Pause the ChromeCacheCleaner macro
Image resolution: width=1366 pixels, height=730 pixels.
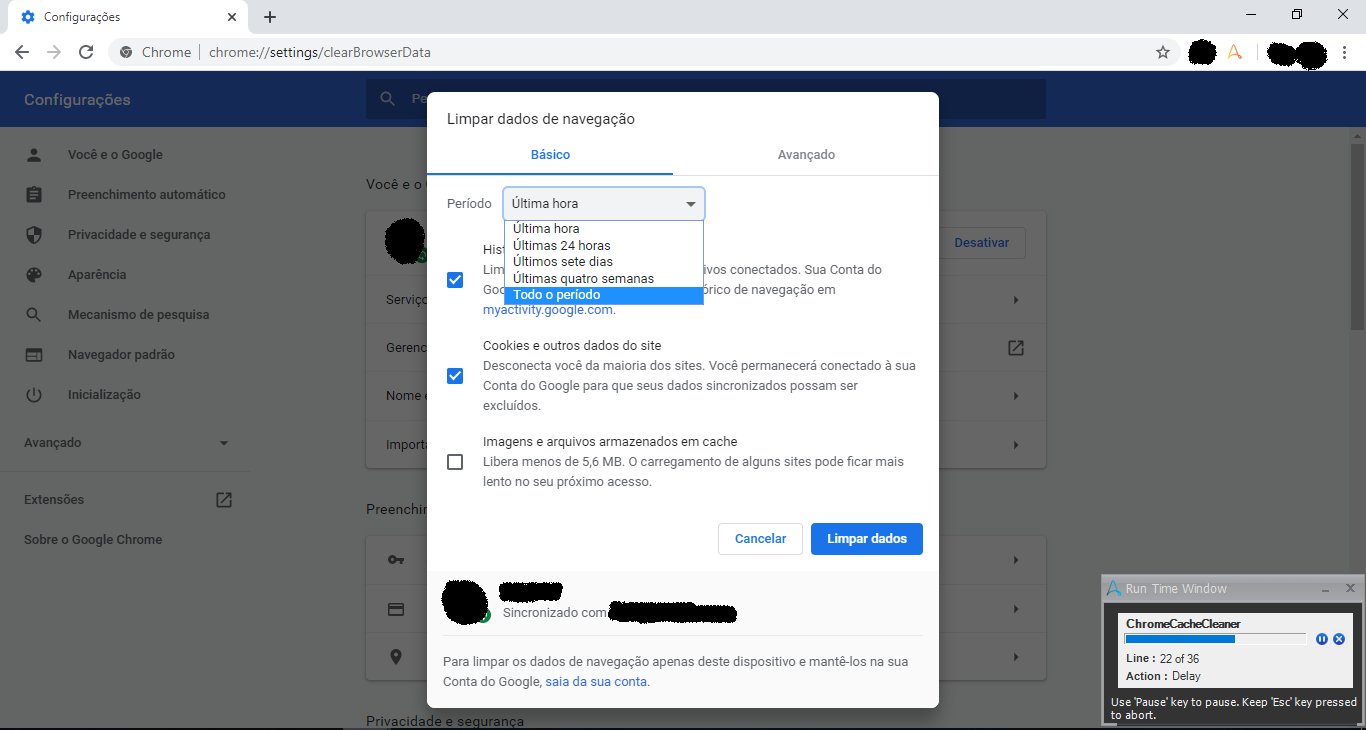point(1322,639)
